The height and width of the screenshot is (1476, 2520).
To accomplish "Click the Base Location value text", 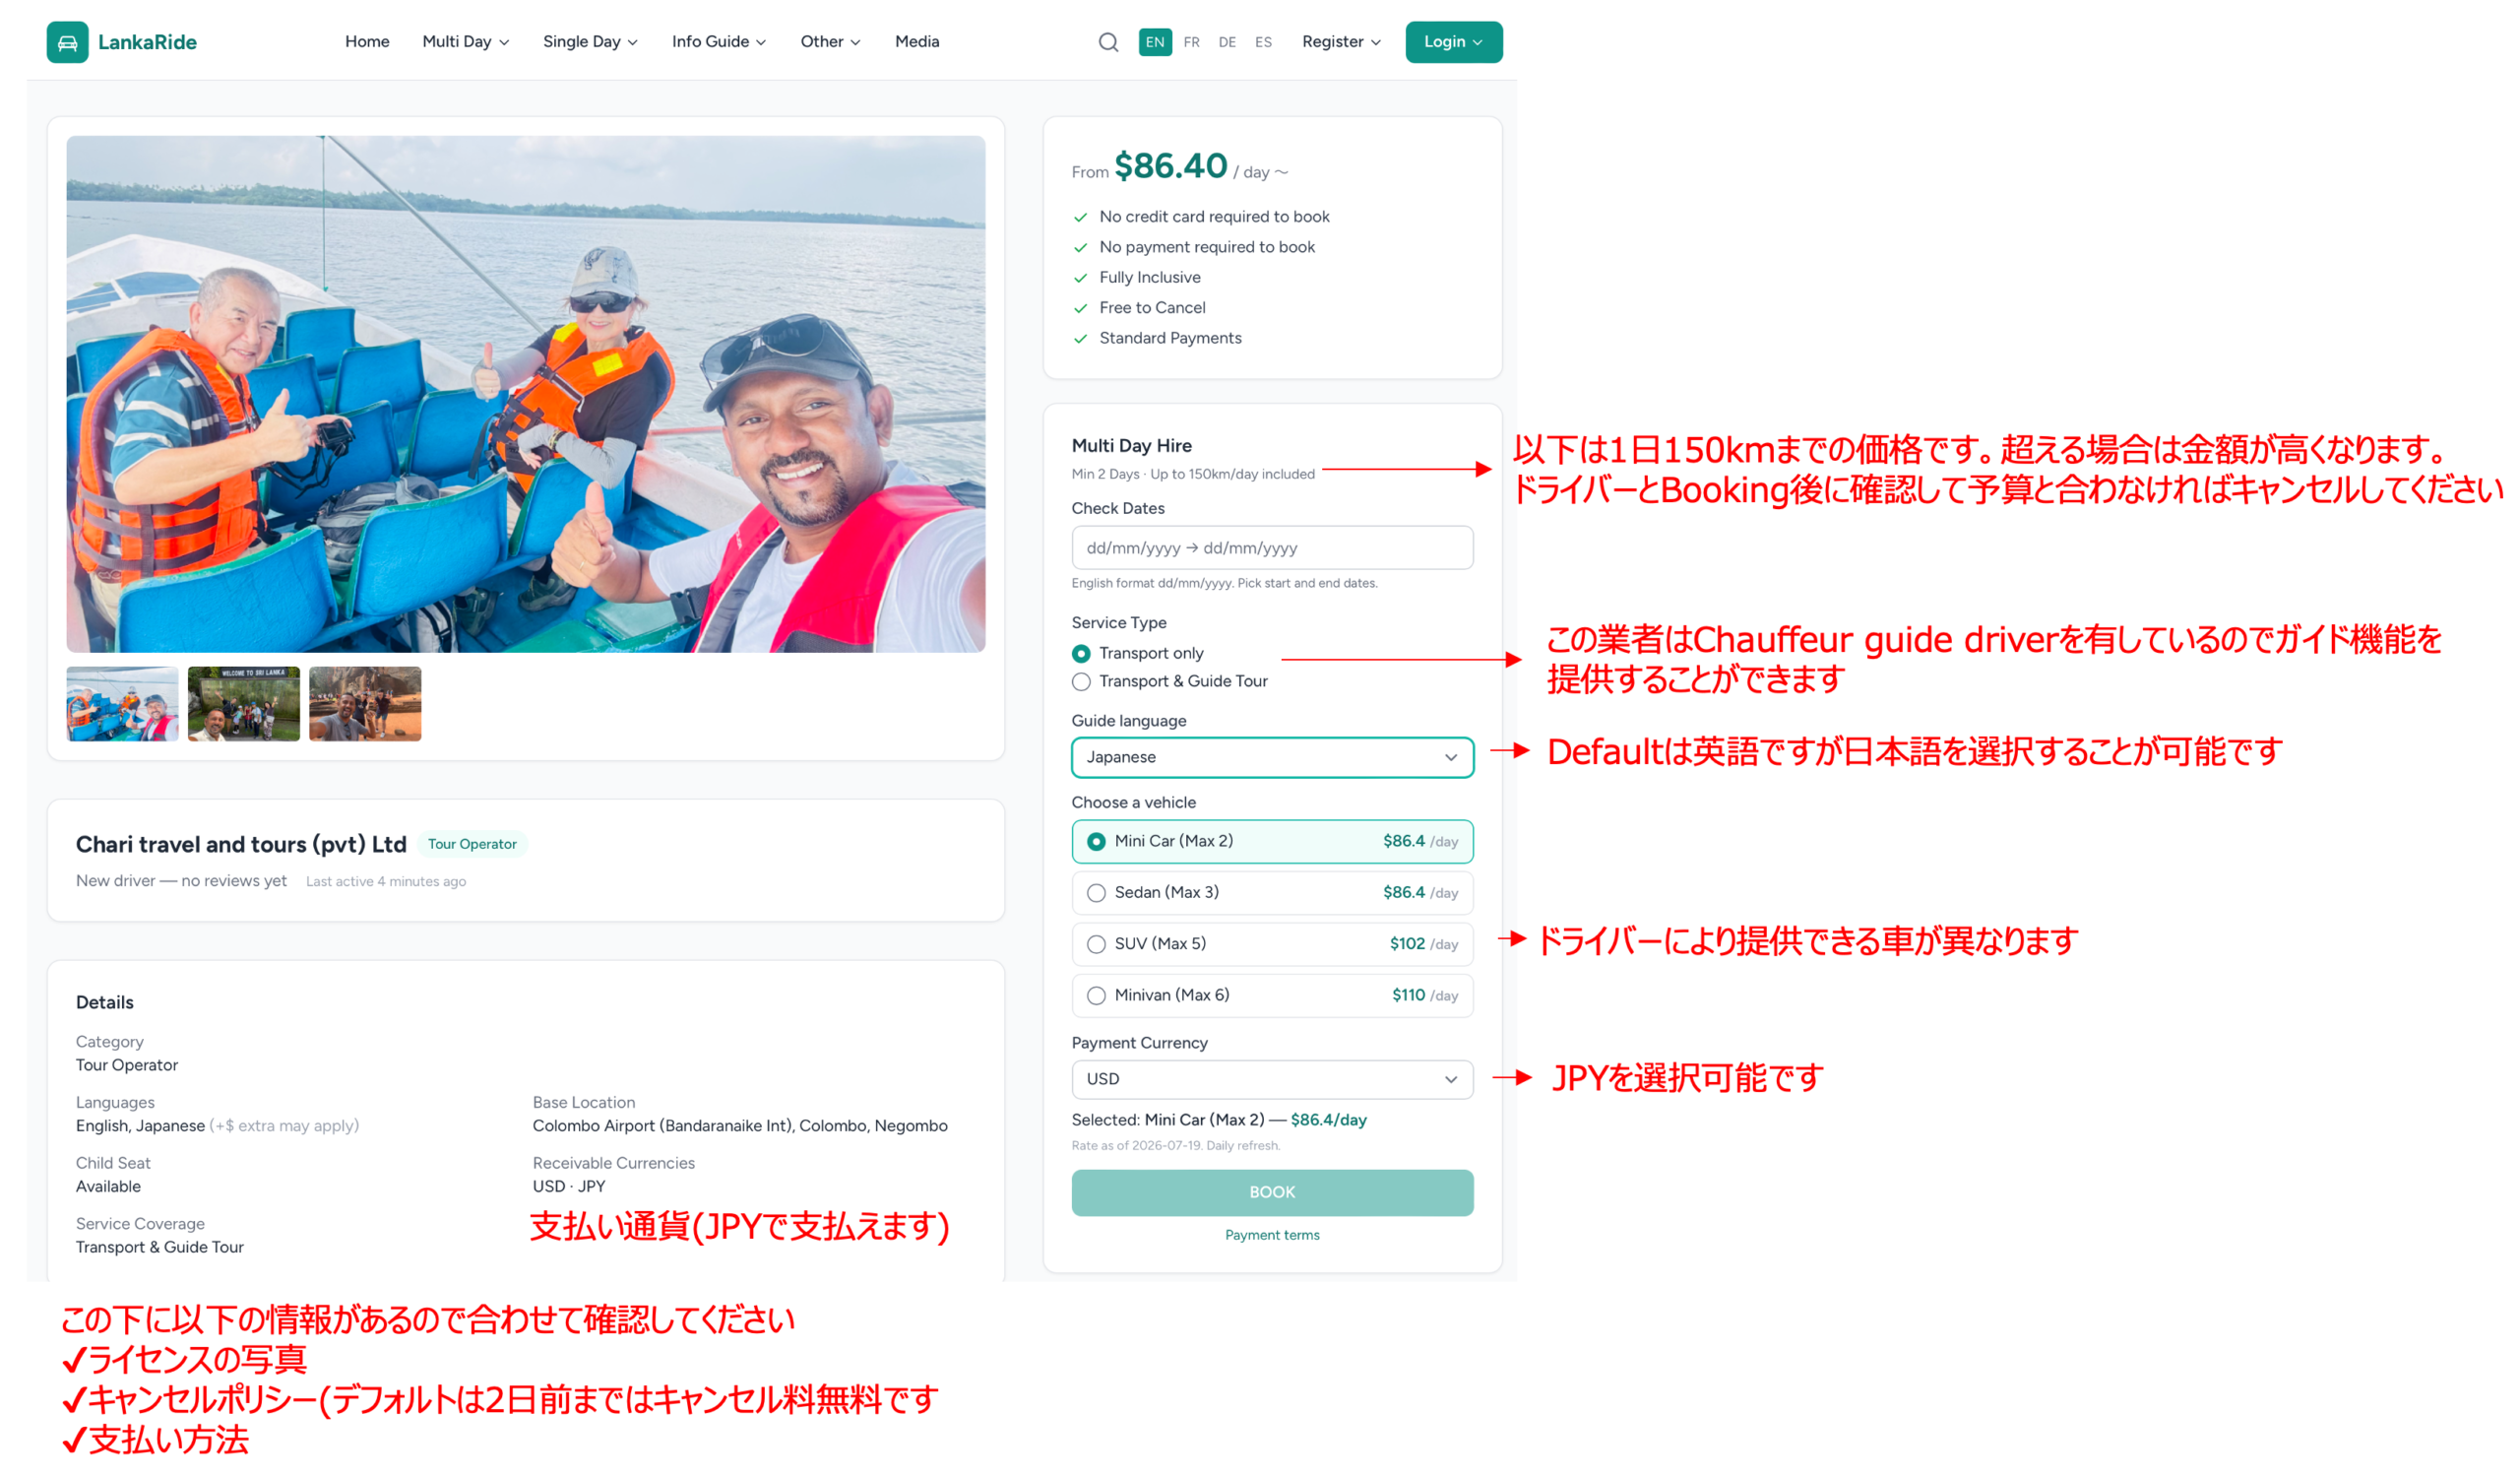I will pyautogui.click(x=740, y=1126).
